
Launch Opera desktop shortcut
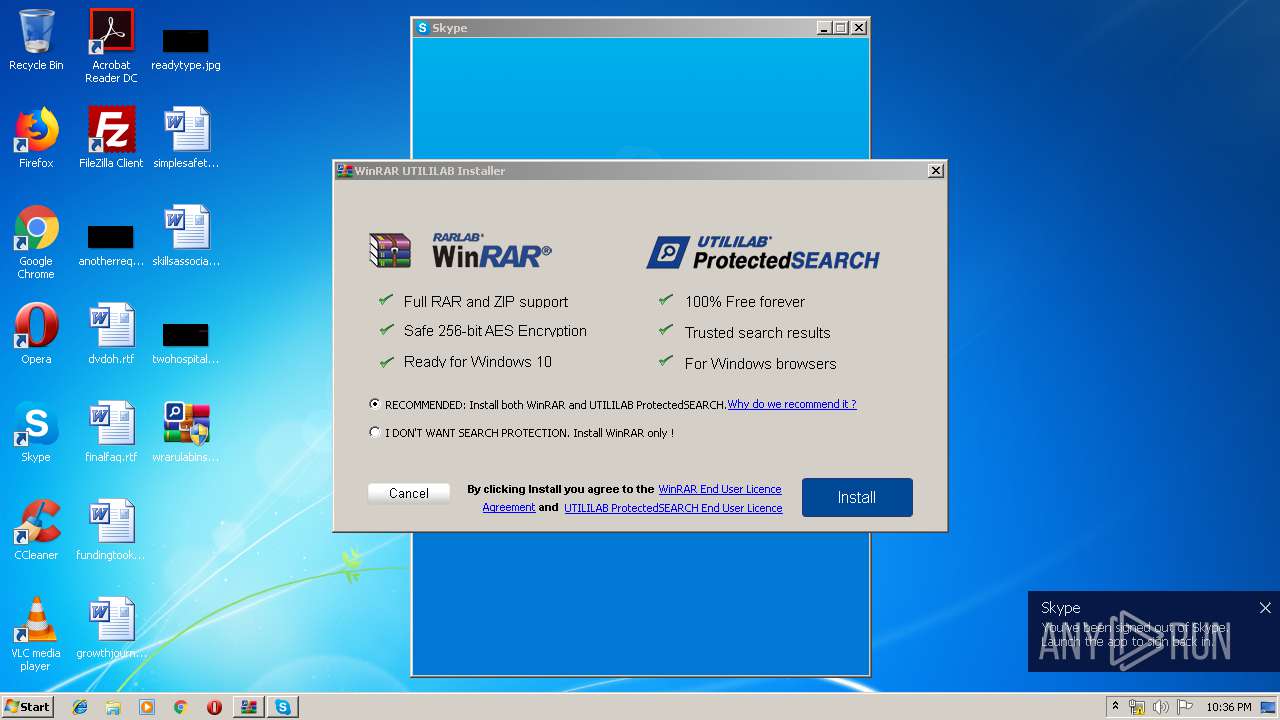pos(36,334)
